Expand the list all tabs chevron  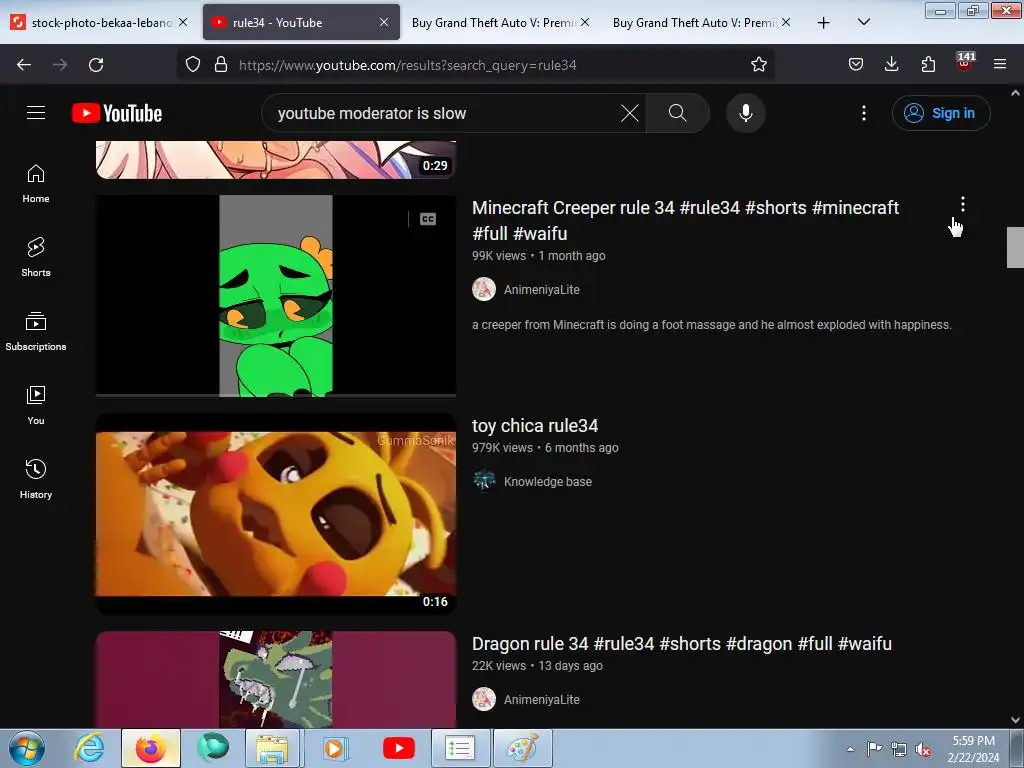click(863, 23)
